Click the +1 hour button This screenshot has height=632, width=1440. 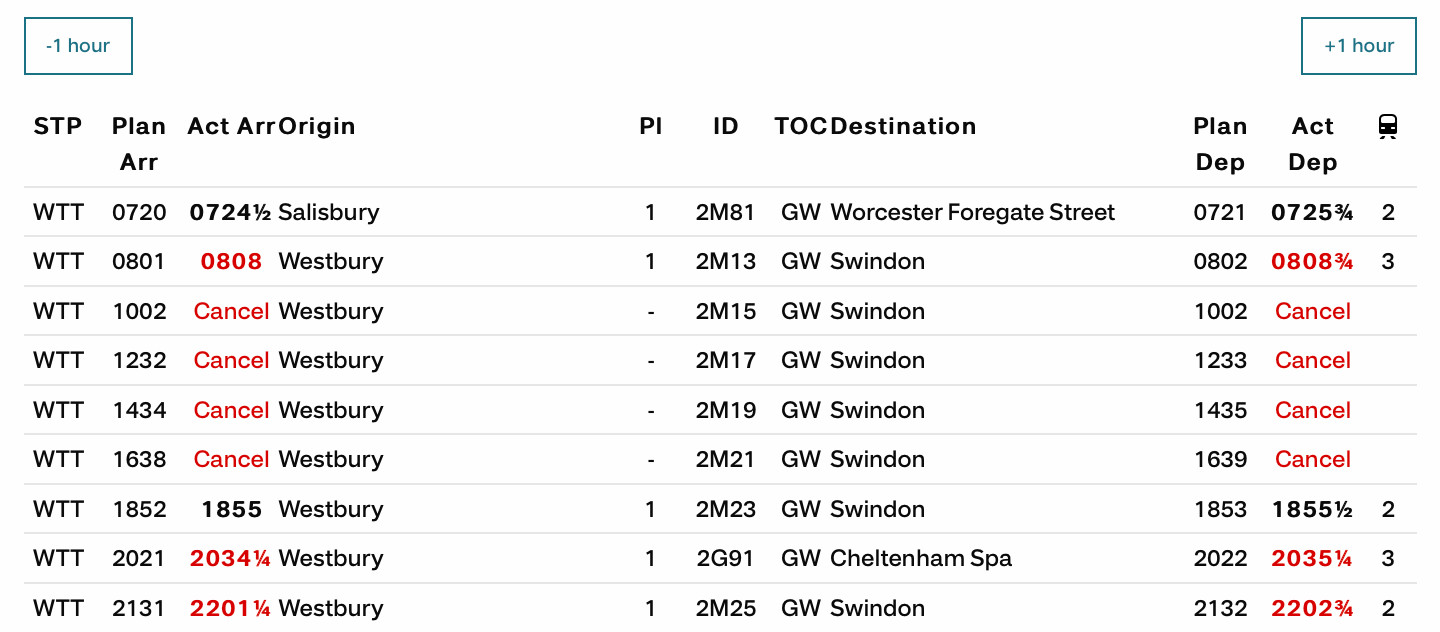(x=1358, y=46)
